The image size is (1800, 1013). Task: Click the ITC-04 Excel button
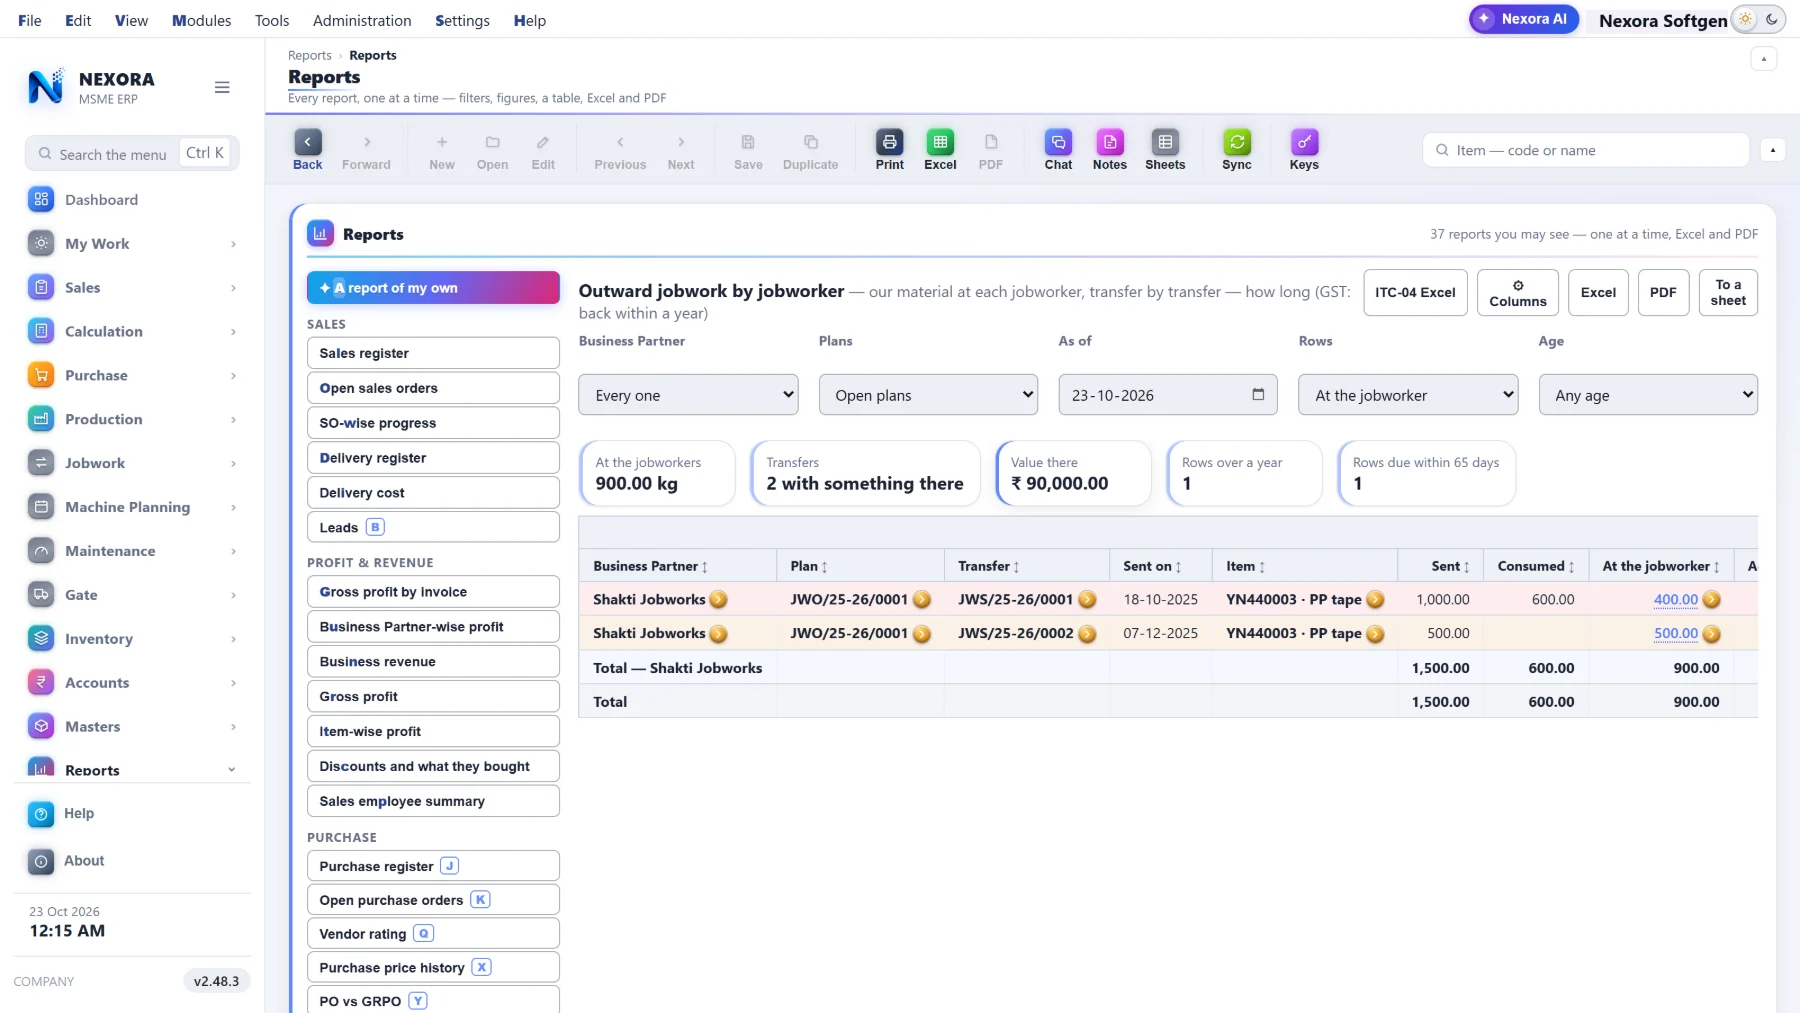point(1415,293)
